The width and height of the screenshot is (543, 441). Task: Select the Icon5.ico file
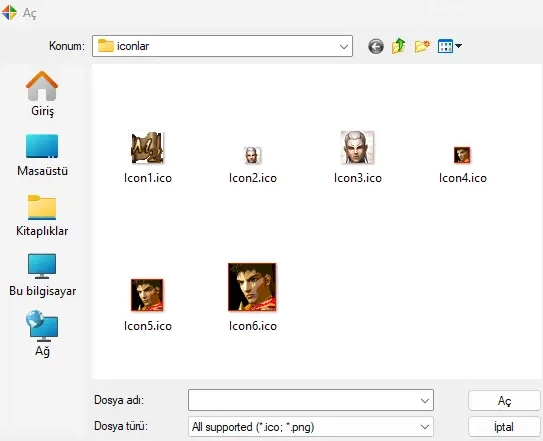[x=148, y=305]
